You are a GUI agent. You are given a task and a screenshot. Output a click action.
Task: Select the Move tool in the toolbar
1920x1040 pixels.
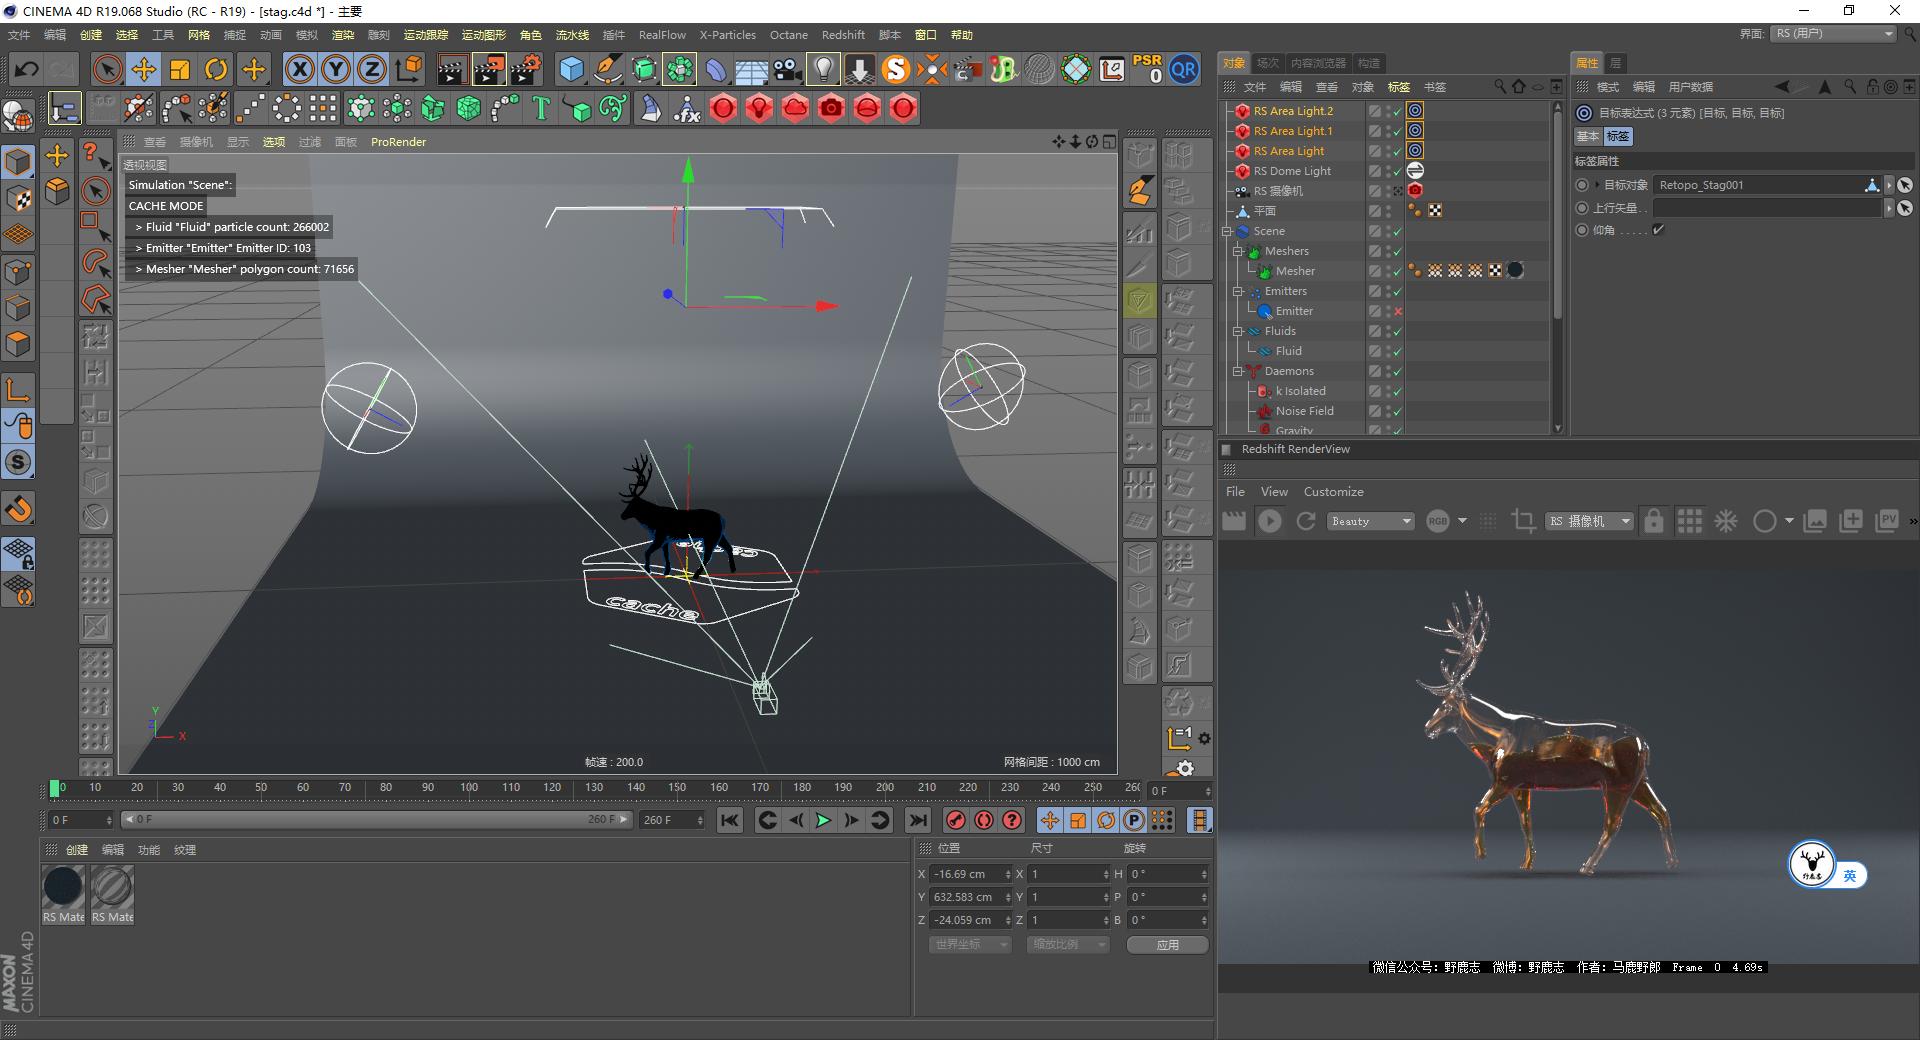[x=144, y=69]
